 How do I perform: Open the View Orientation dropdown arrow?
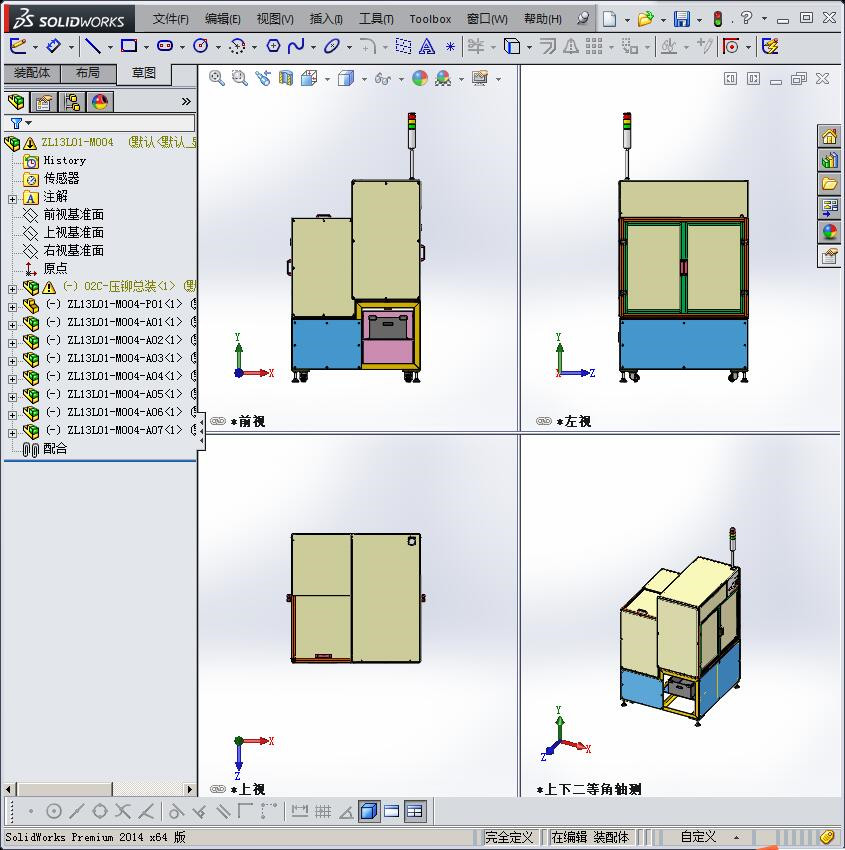327,80
